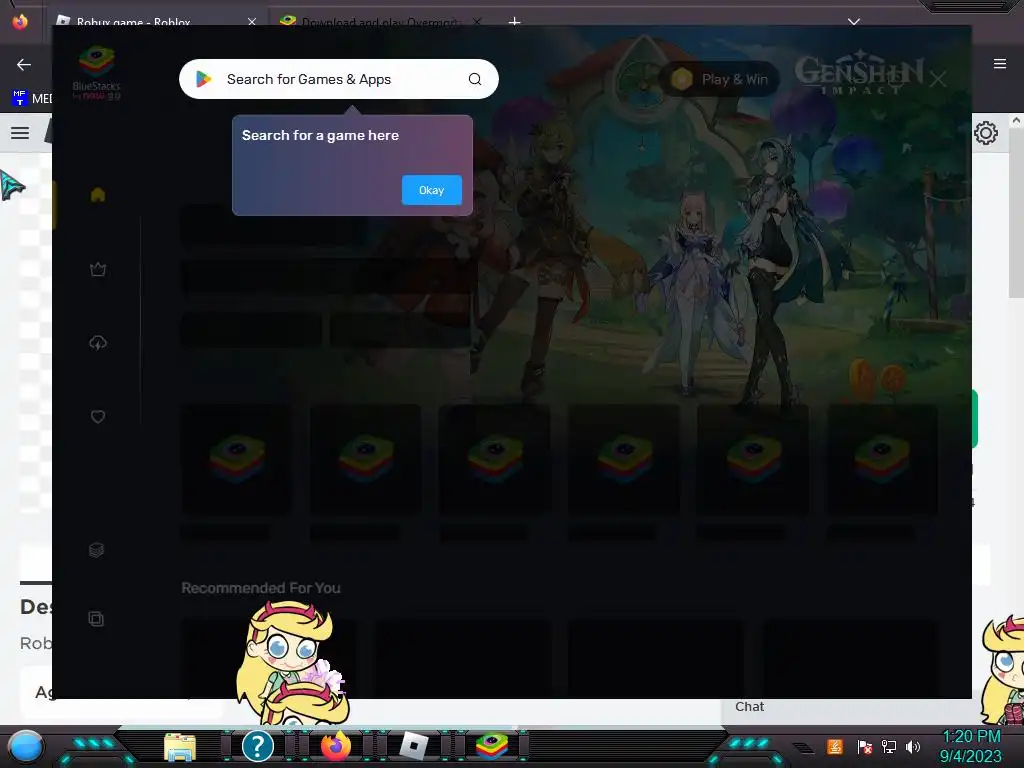Open the Chat panel
1024x768 pixels.
point(749,707)
